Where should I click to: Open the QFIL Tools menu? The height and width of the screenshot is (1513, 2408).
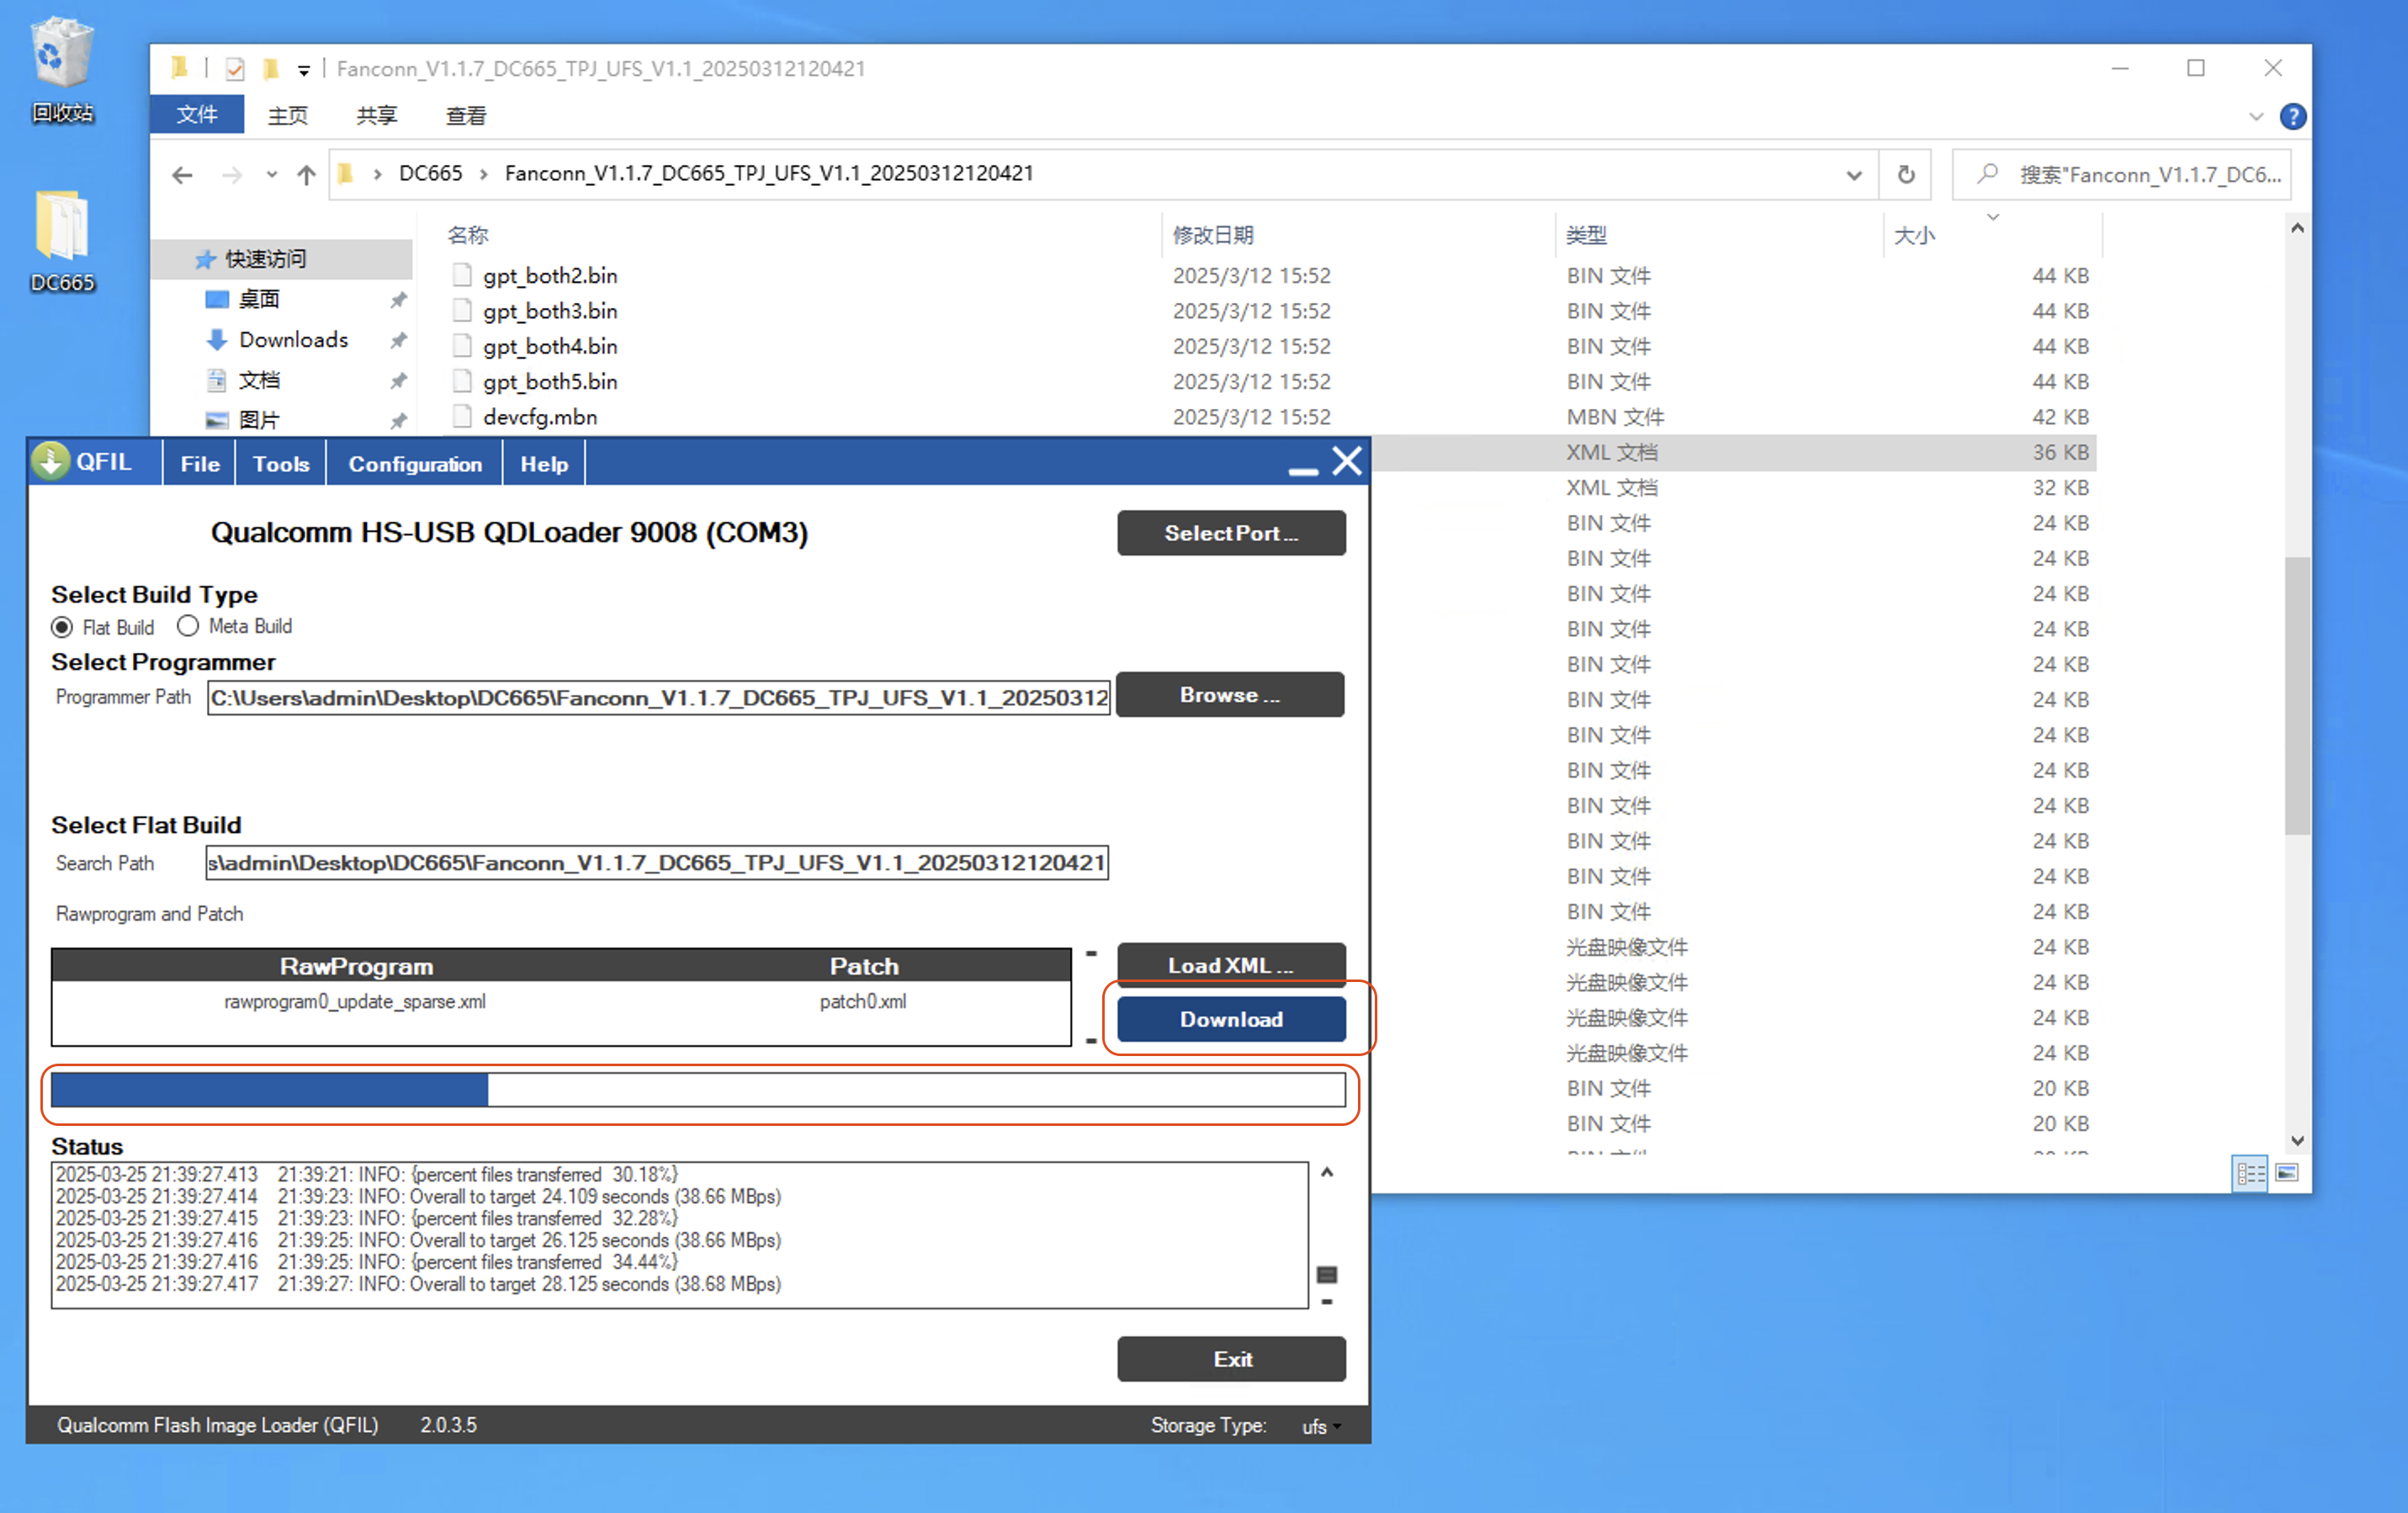tap(280, 464)
